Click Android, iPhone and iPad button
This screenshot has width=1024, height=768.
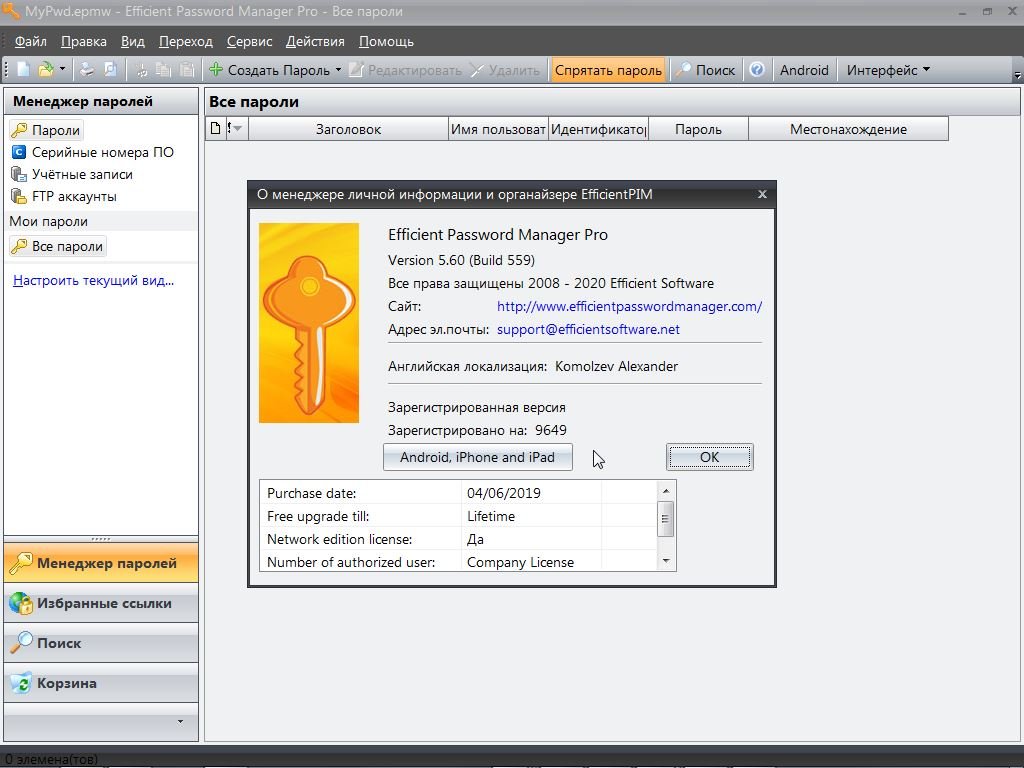point(477,457)
